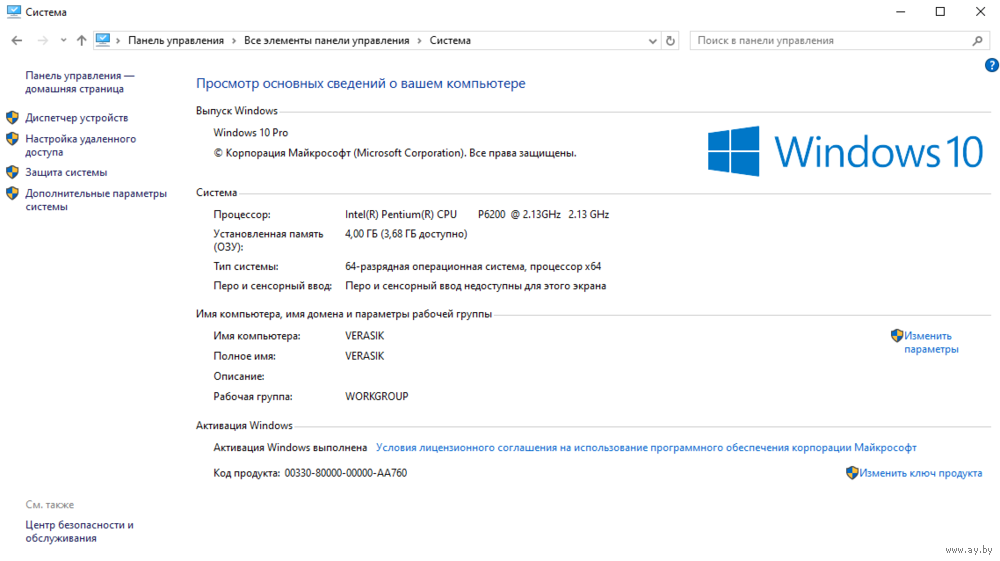The width and height of the screenshot is (1000, 561).
Task: Select the WORKGROUP workgroup value
Action: coord(377,397)
